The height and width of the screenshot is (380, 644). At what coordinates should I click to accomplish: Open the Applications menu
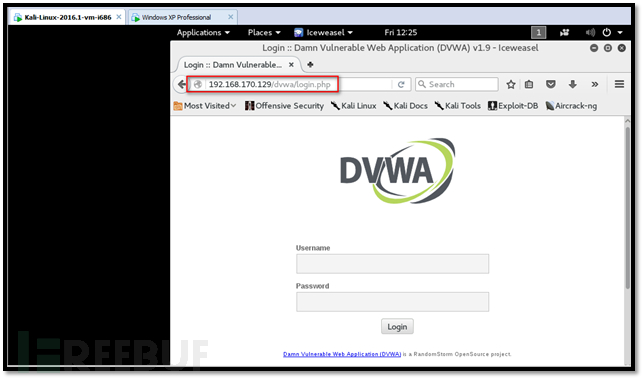click(203, 32)
